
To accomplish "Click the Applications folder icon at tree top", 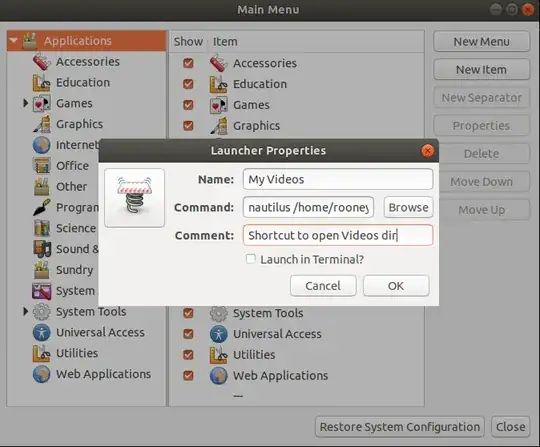I will click(30, 41).
